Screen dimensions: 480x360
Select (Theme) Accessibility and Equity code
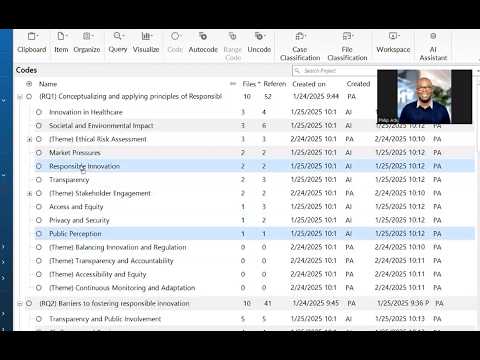click(98, 274)
